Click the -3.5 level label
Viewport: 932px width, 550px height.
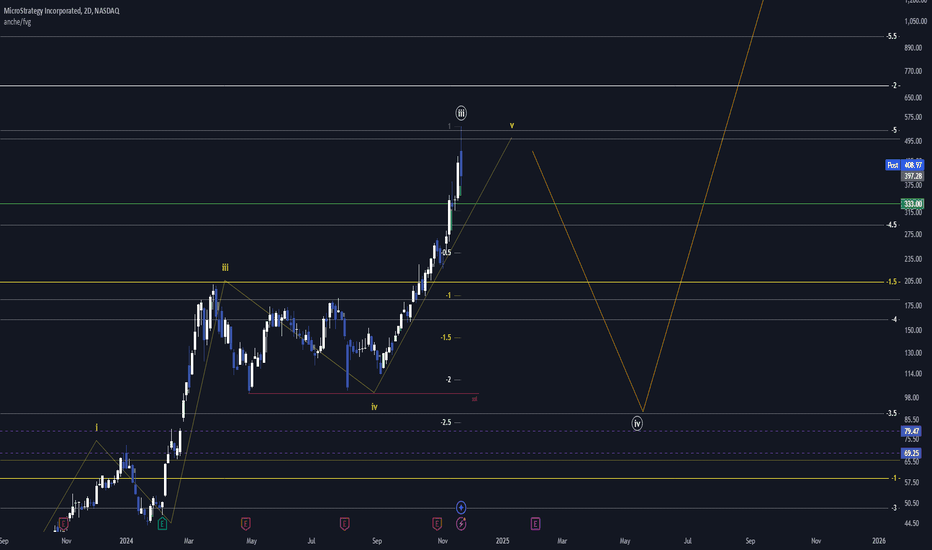click(892, 413)
